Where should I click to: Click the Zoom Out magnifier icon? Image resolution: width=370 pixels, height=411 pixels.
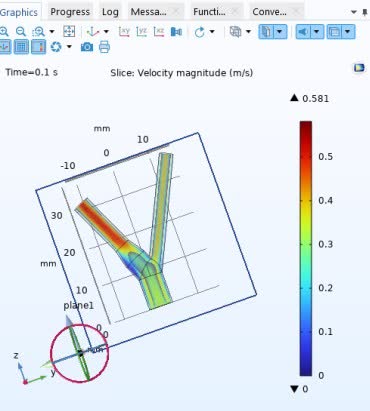(x=21, y=32)
